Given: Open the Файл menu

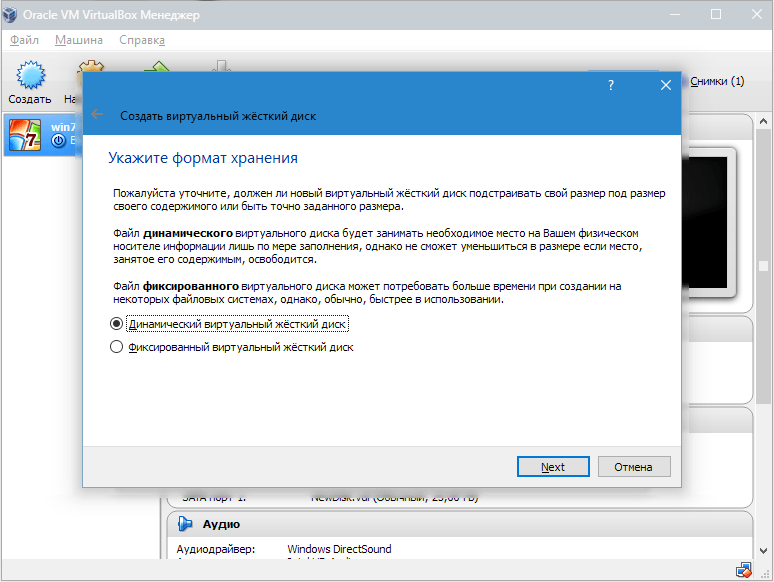Looking at the screenshot, I should (x=24, y=40).
